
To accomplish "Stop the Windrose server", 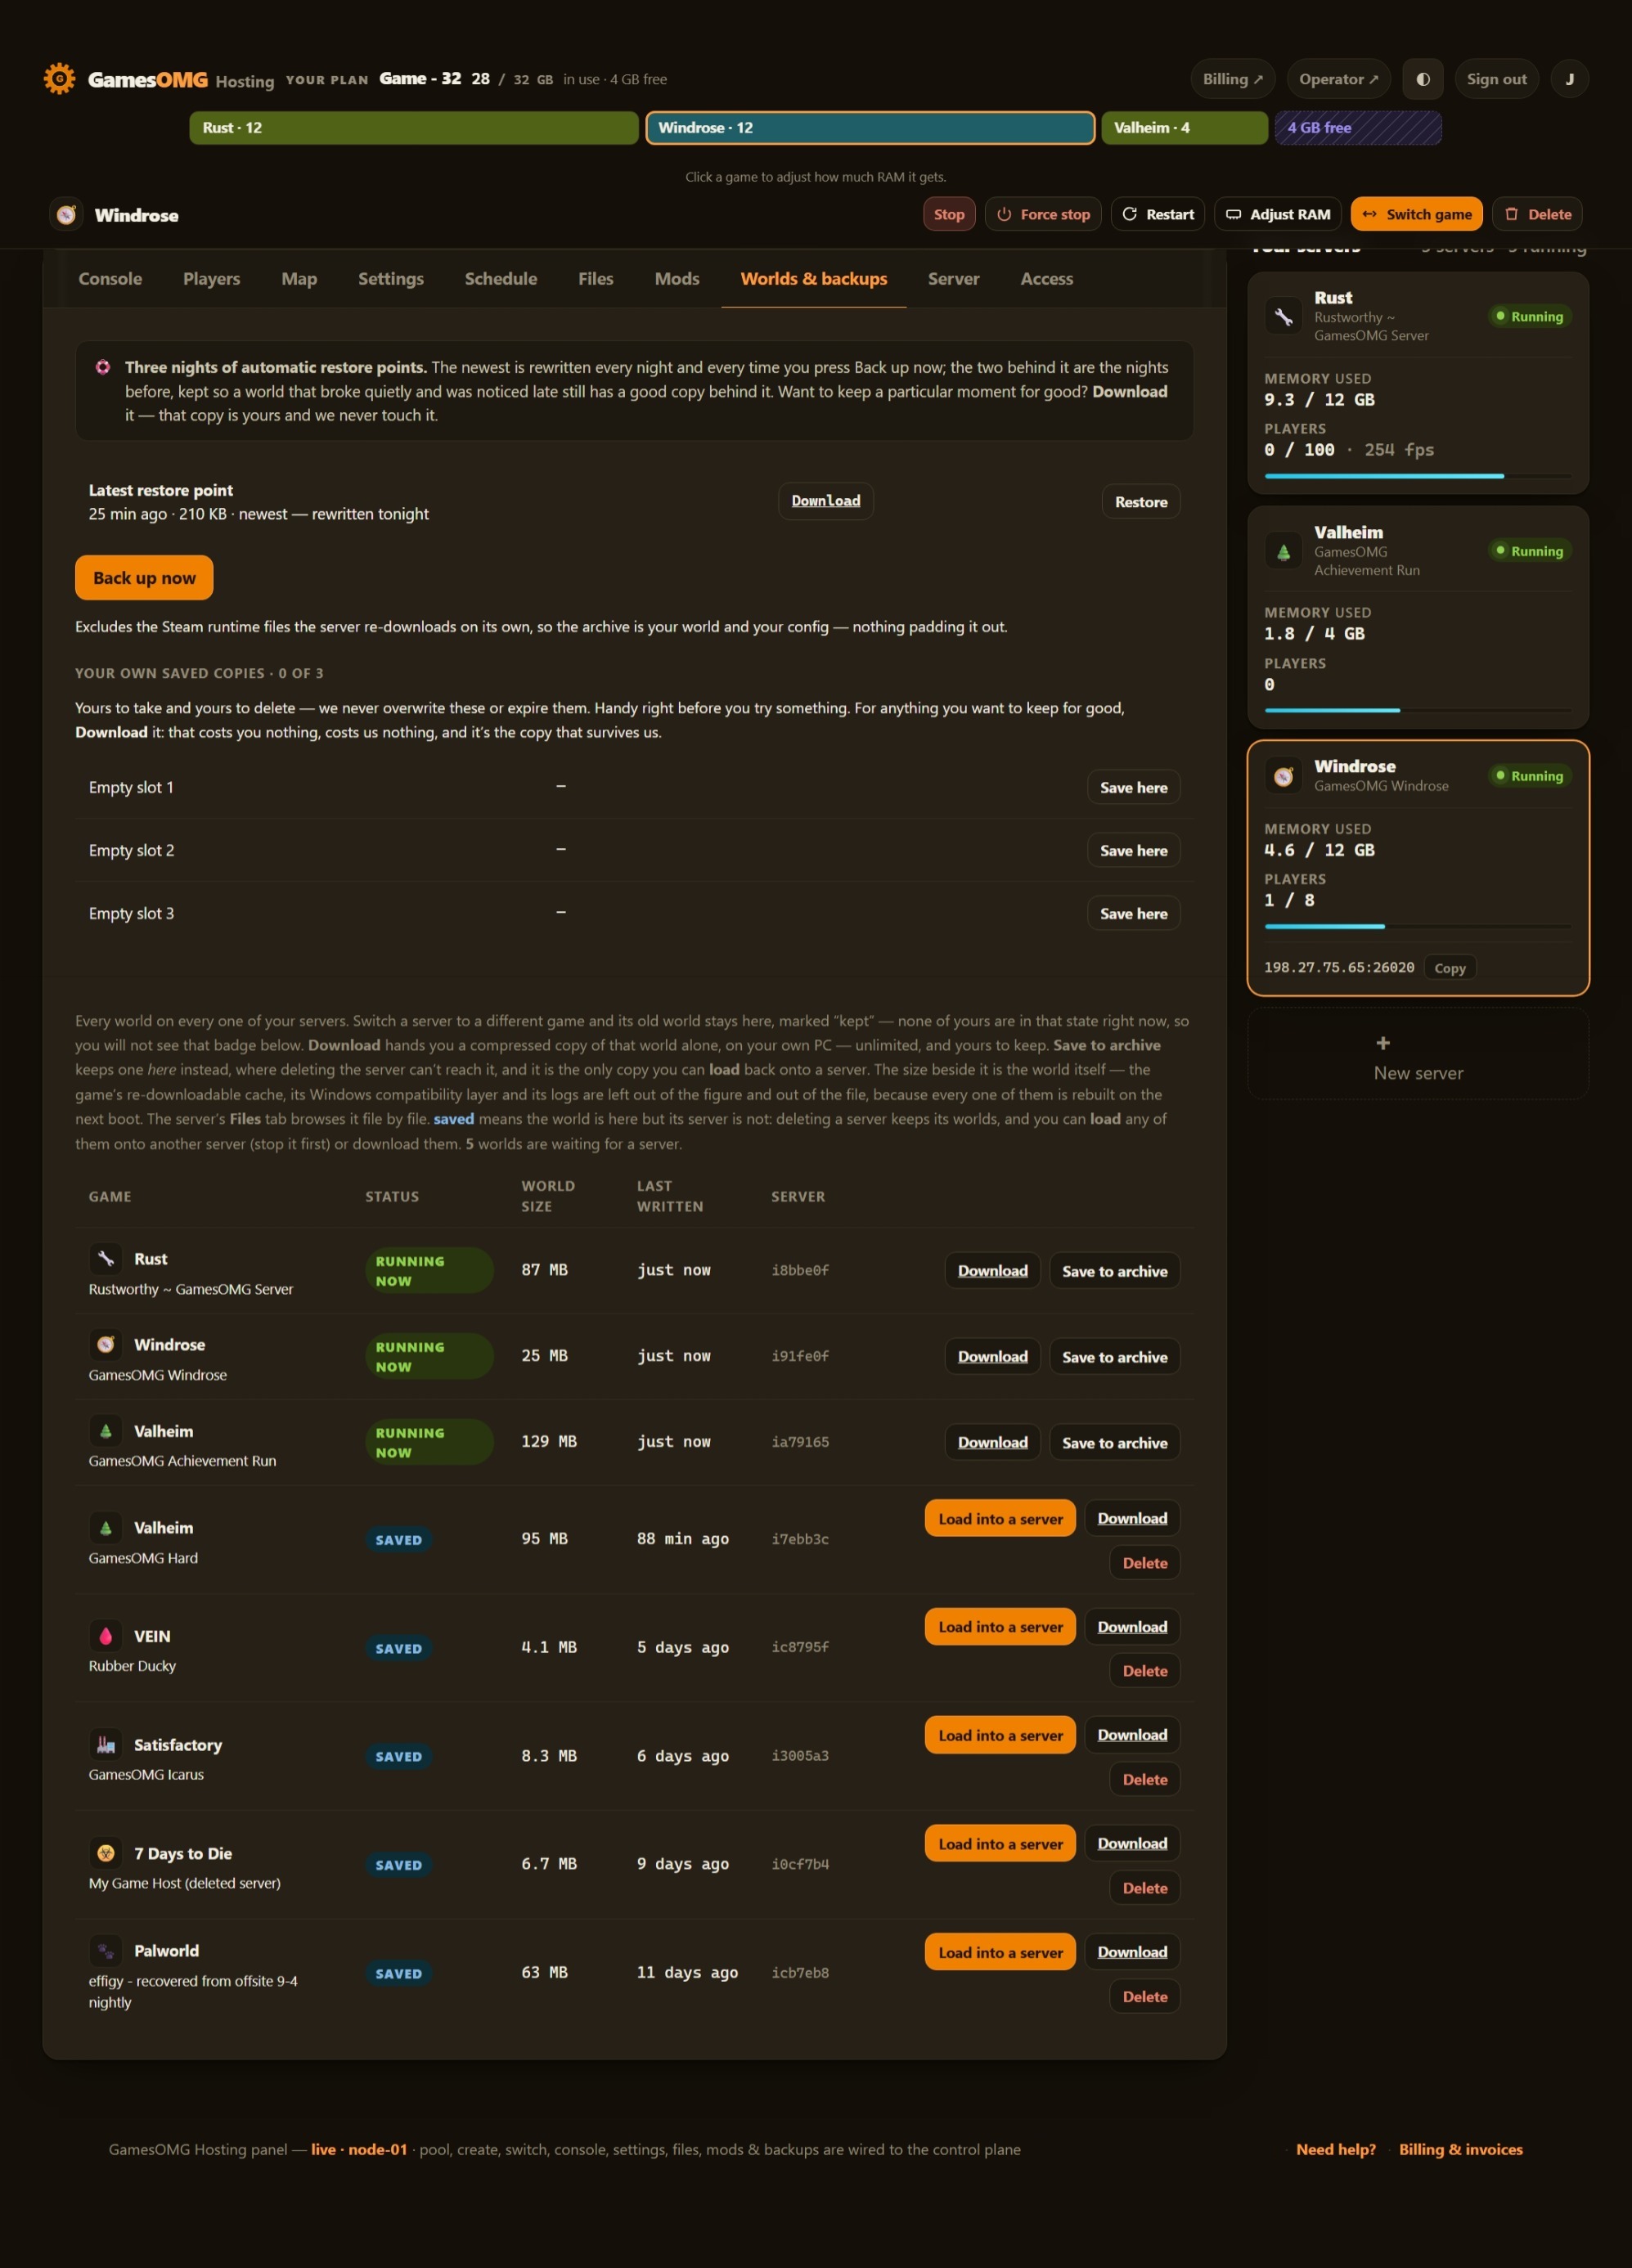I will coord(949,214).
